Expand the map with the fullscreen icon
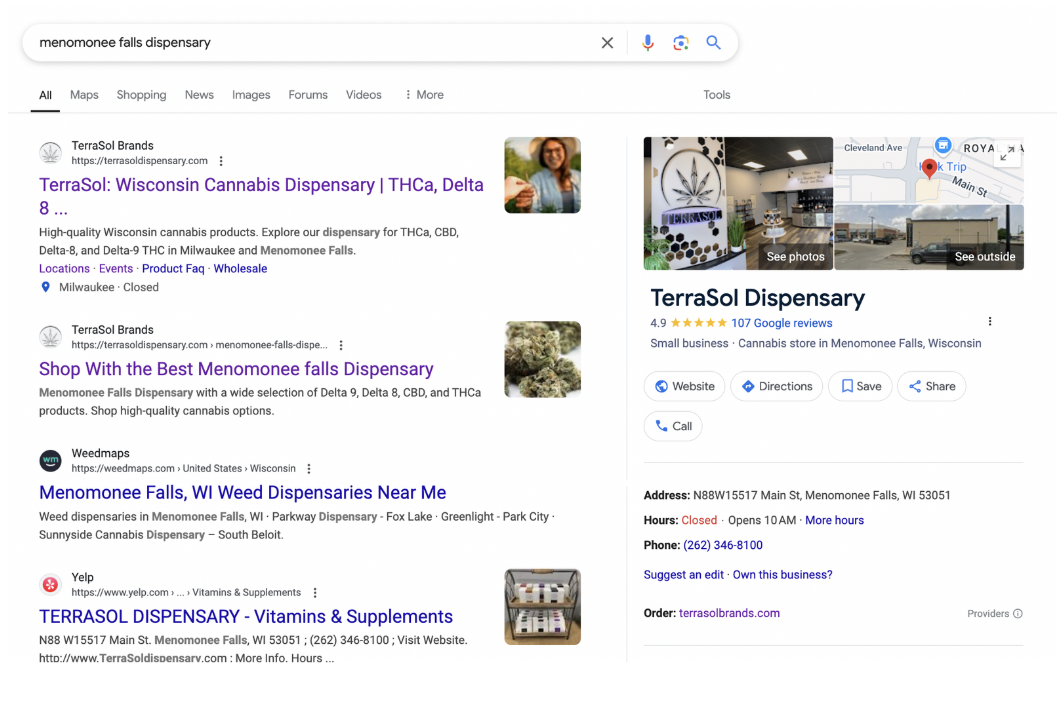This screenshot has width=1062, height=704. 1007,153
